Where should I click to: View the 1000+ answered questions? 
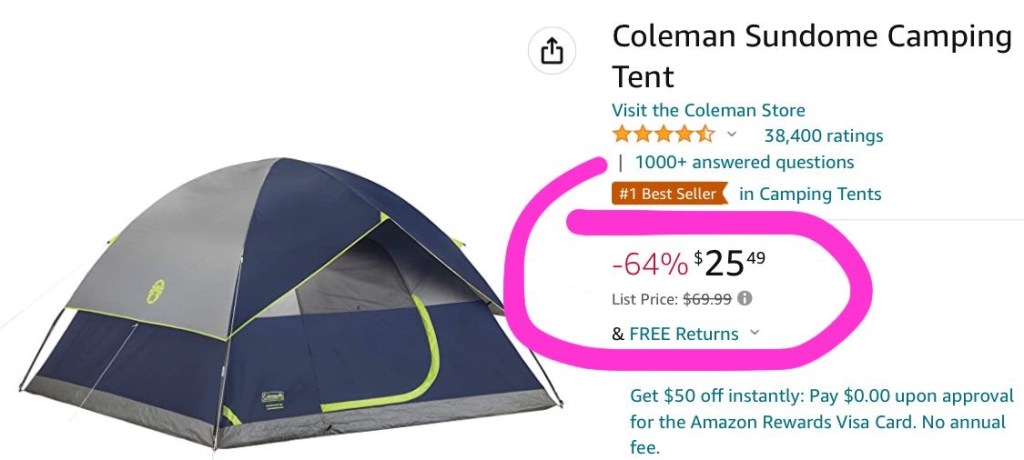point(744,162)
